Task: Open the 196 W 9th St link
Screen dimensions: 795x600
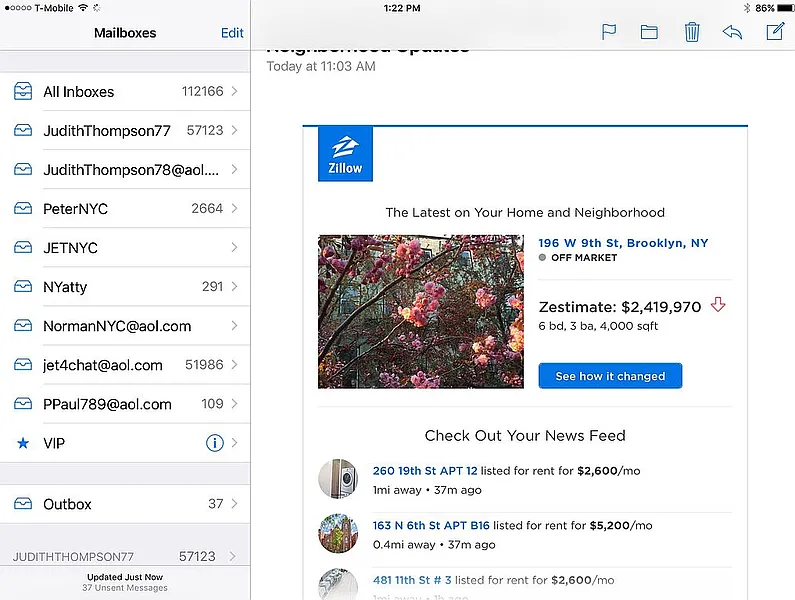Action: click(x=622, y=243)
